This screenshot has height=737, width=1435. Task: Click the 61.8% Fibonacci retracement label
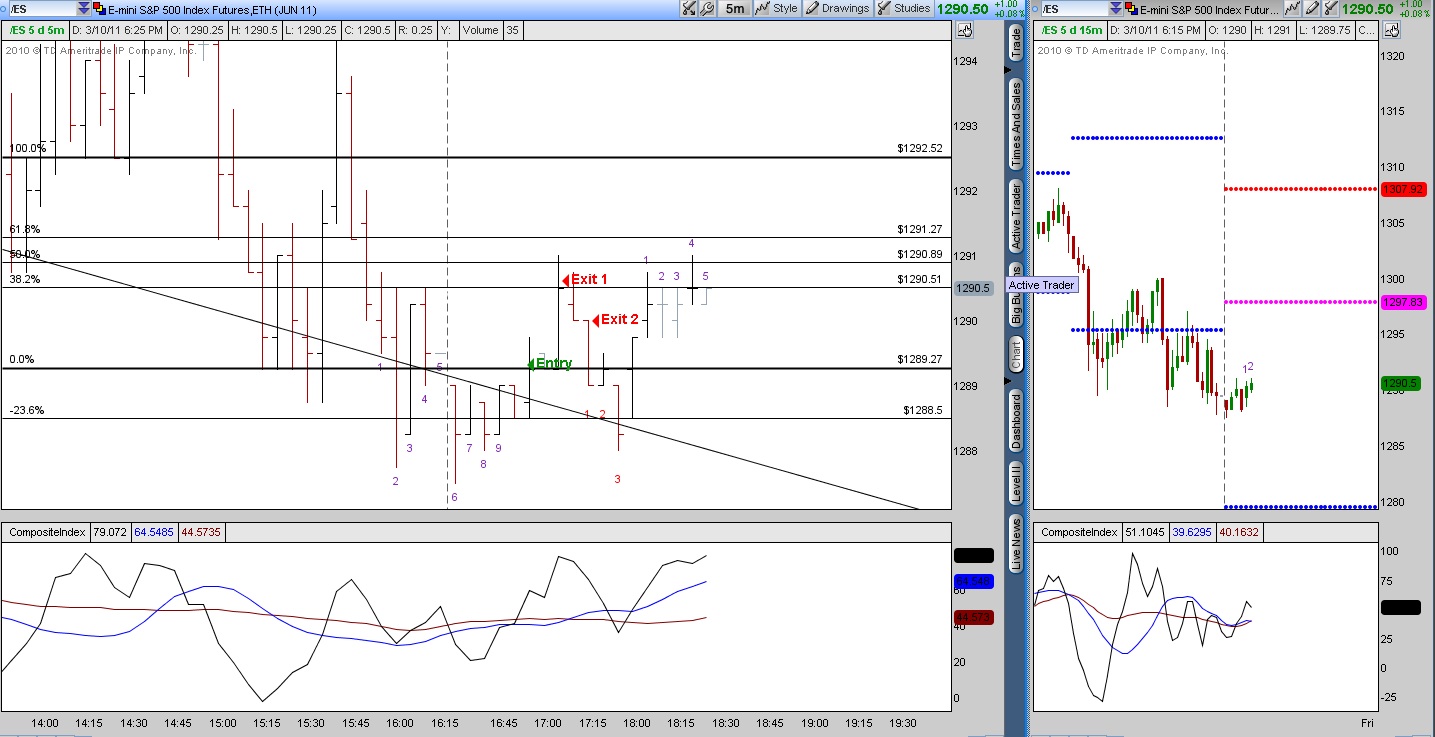(24, 229)
